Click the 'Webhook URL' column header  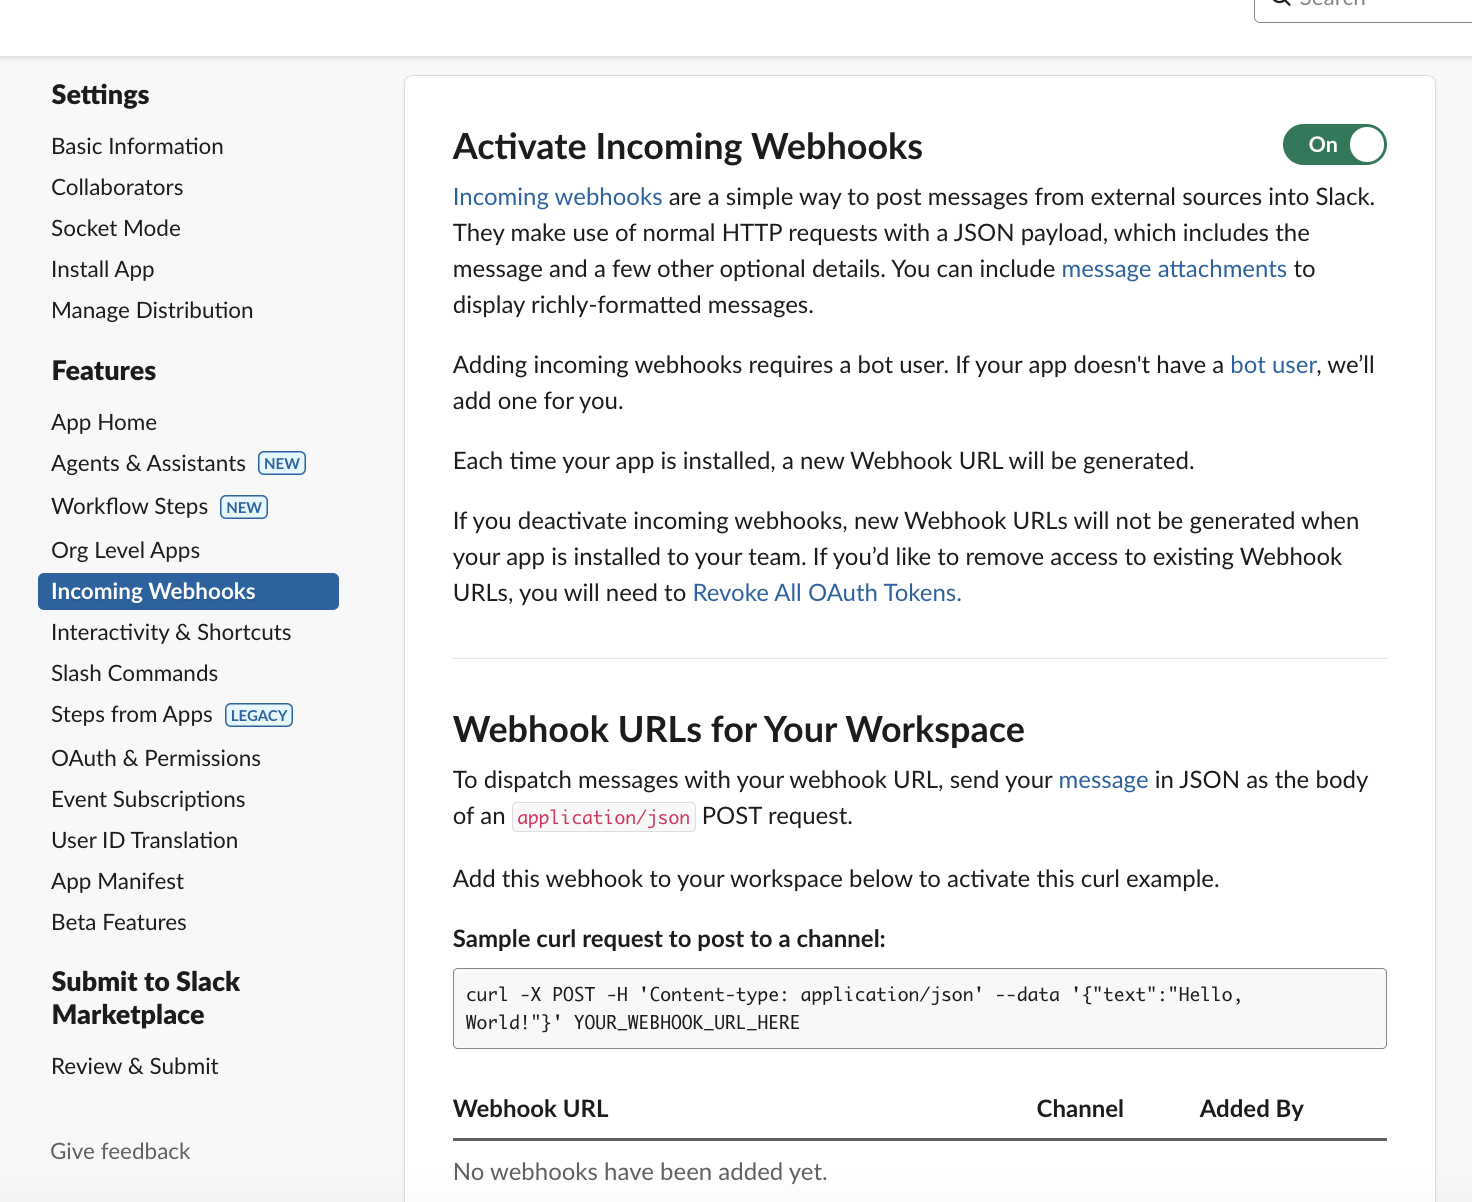coord(530,1109)
